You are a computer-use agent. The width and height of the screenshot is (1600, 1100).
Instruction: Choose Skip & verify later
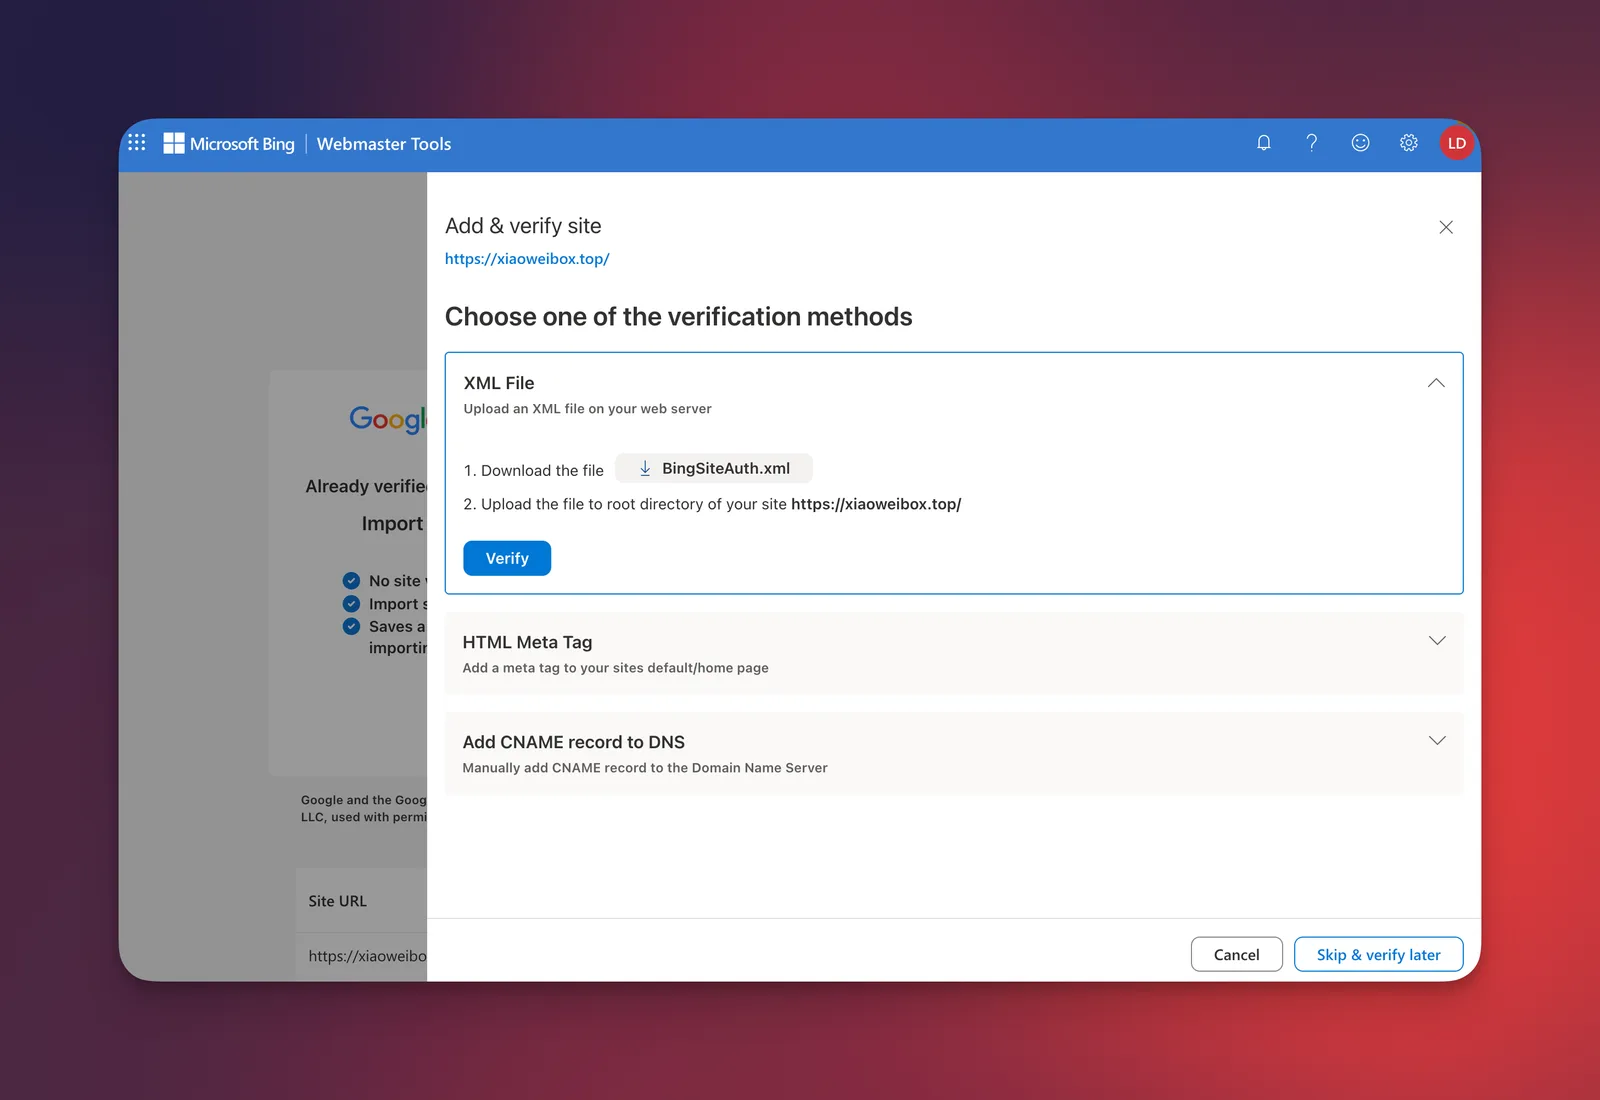1378,954
